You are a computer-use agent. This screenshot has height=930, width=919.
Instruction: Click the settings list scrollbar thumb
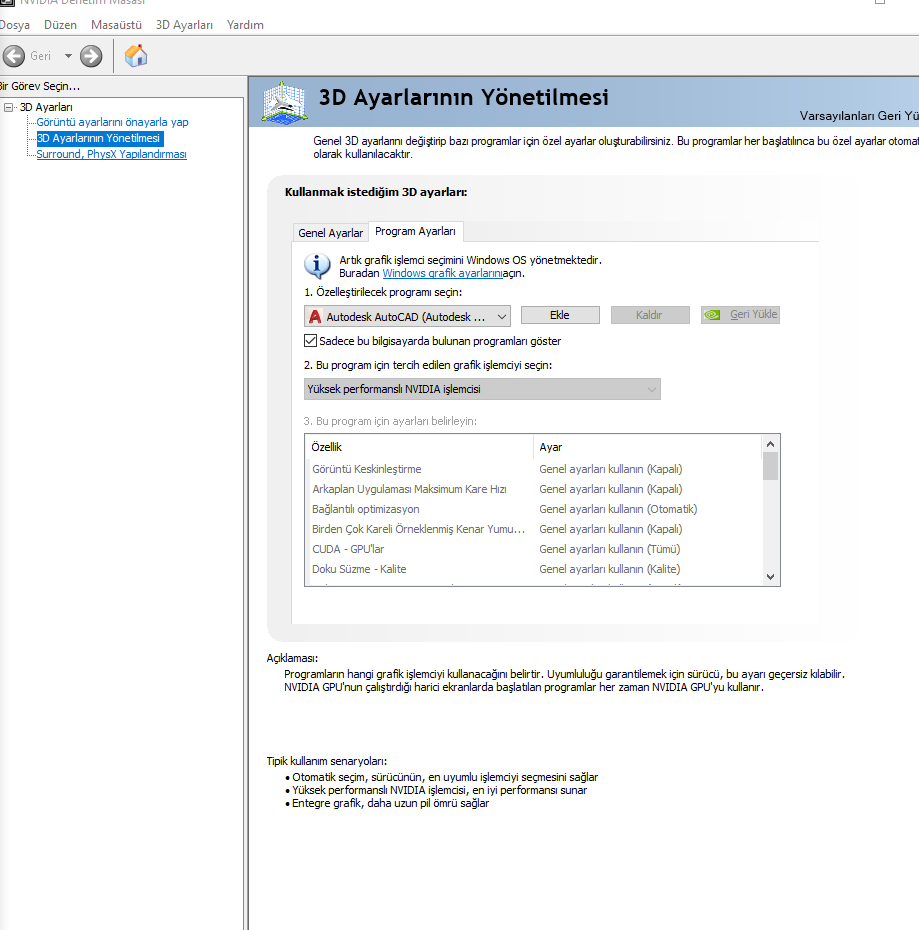tap(770, 466)
